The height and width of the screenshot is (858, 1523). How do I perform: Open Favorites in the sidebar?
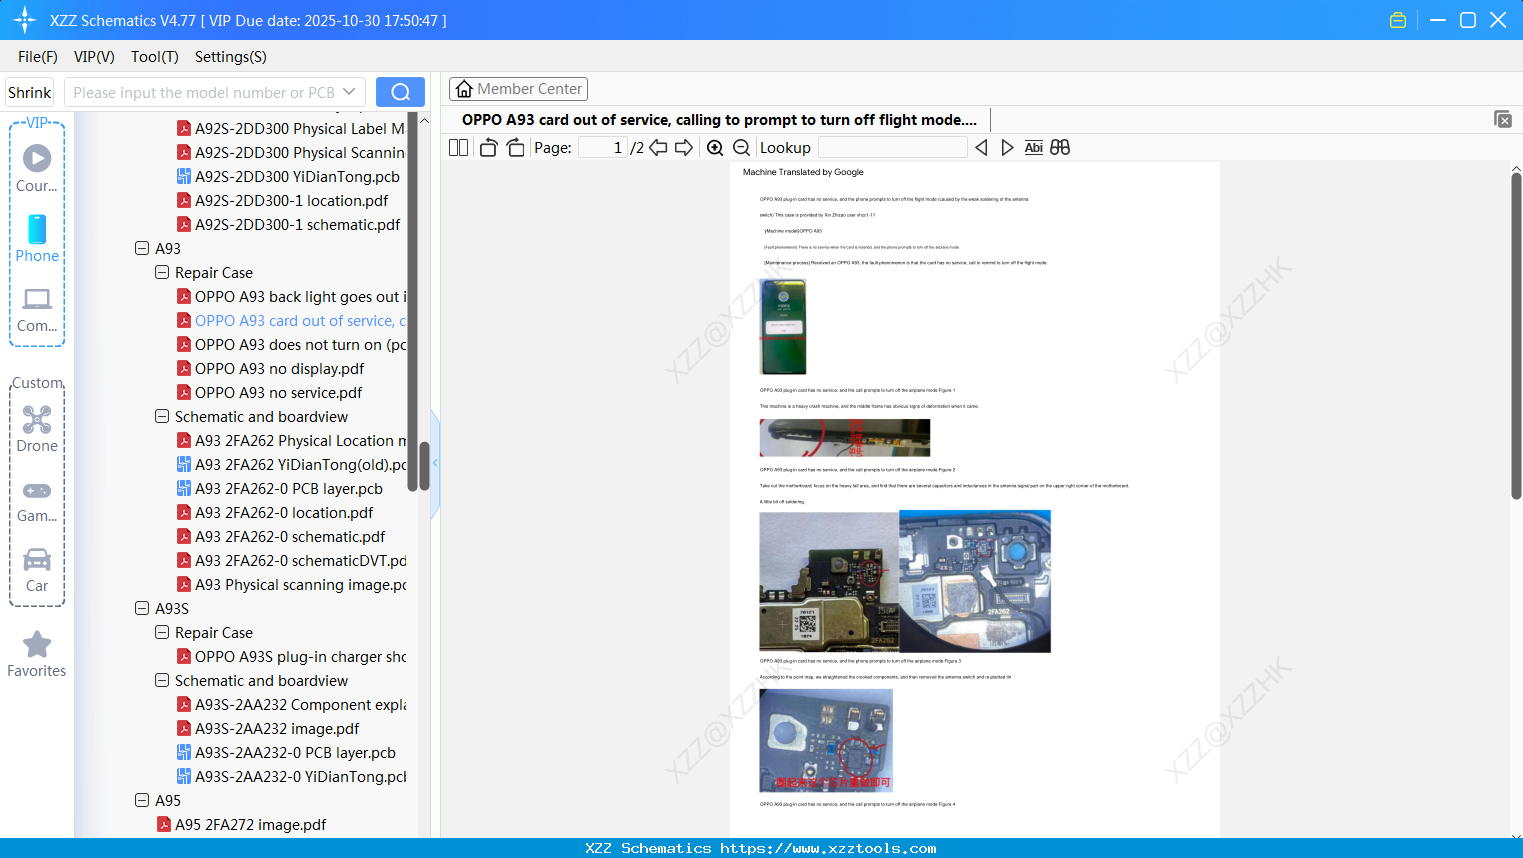pos(37,654)
